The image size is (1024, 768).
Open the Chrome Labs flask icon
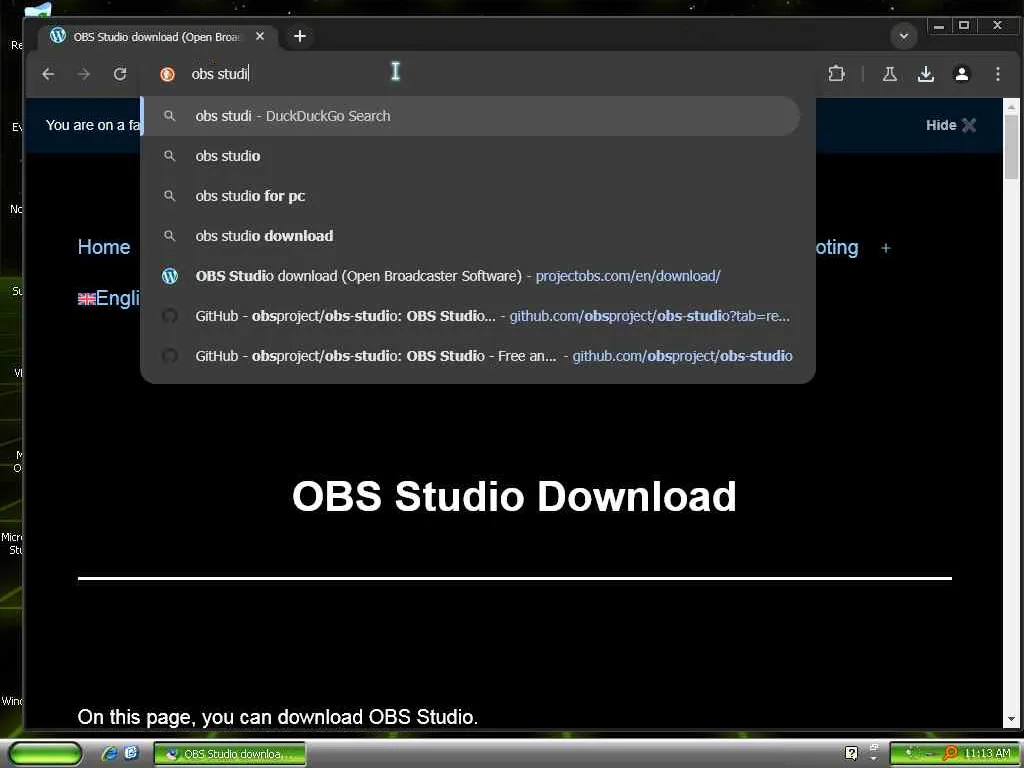[889, 74]
